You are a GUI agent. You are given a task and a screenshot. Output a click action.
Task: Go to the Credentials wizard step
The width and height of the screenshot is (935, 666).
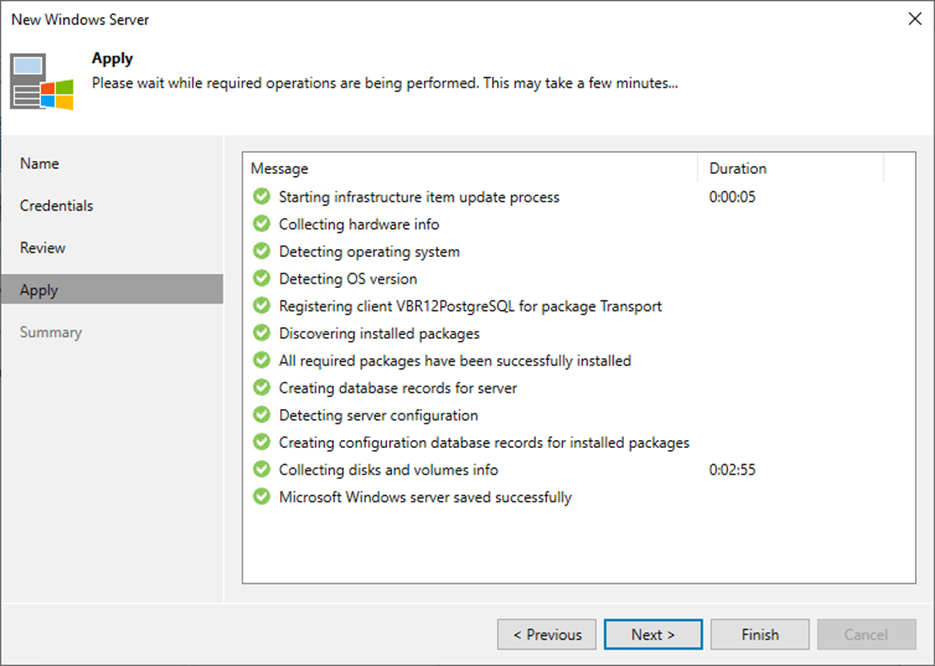57,206
